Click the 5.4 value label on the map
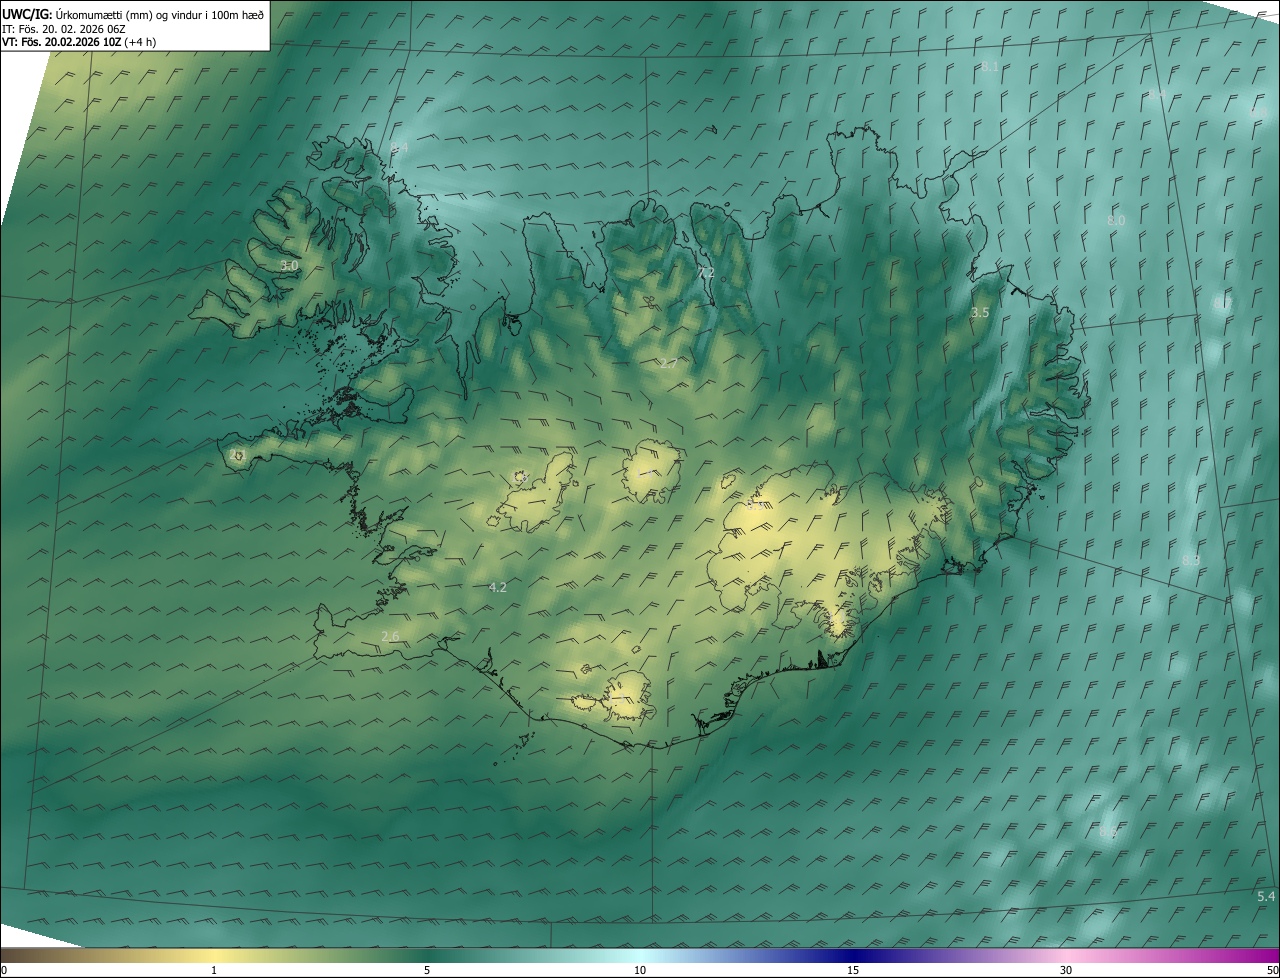1280x978 pixels. coord(1266,896)
